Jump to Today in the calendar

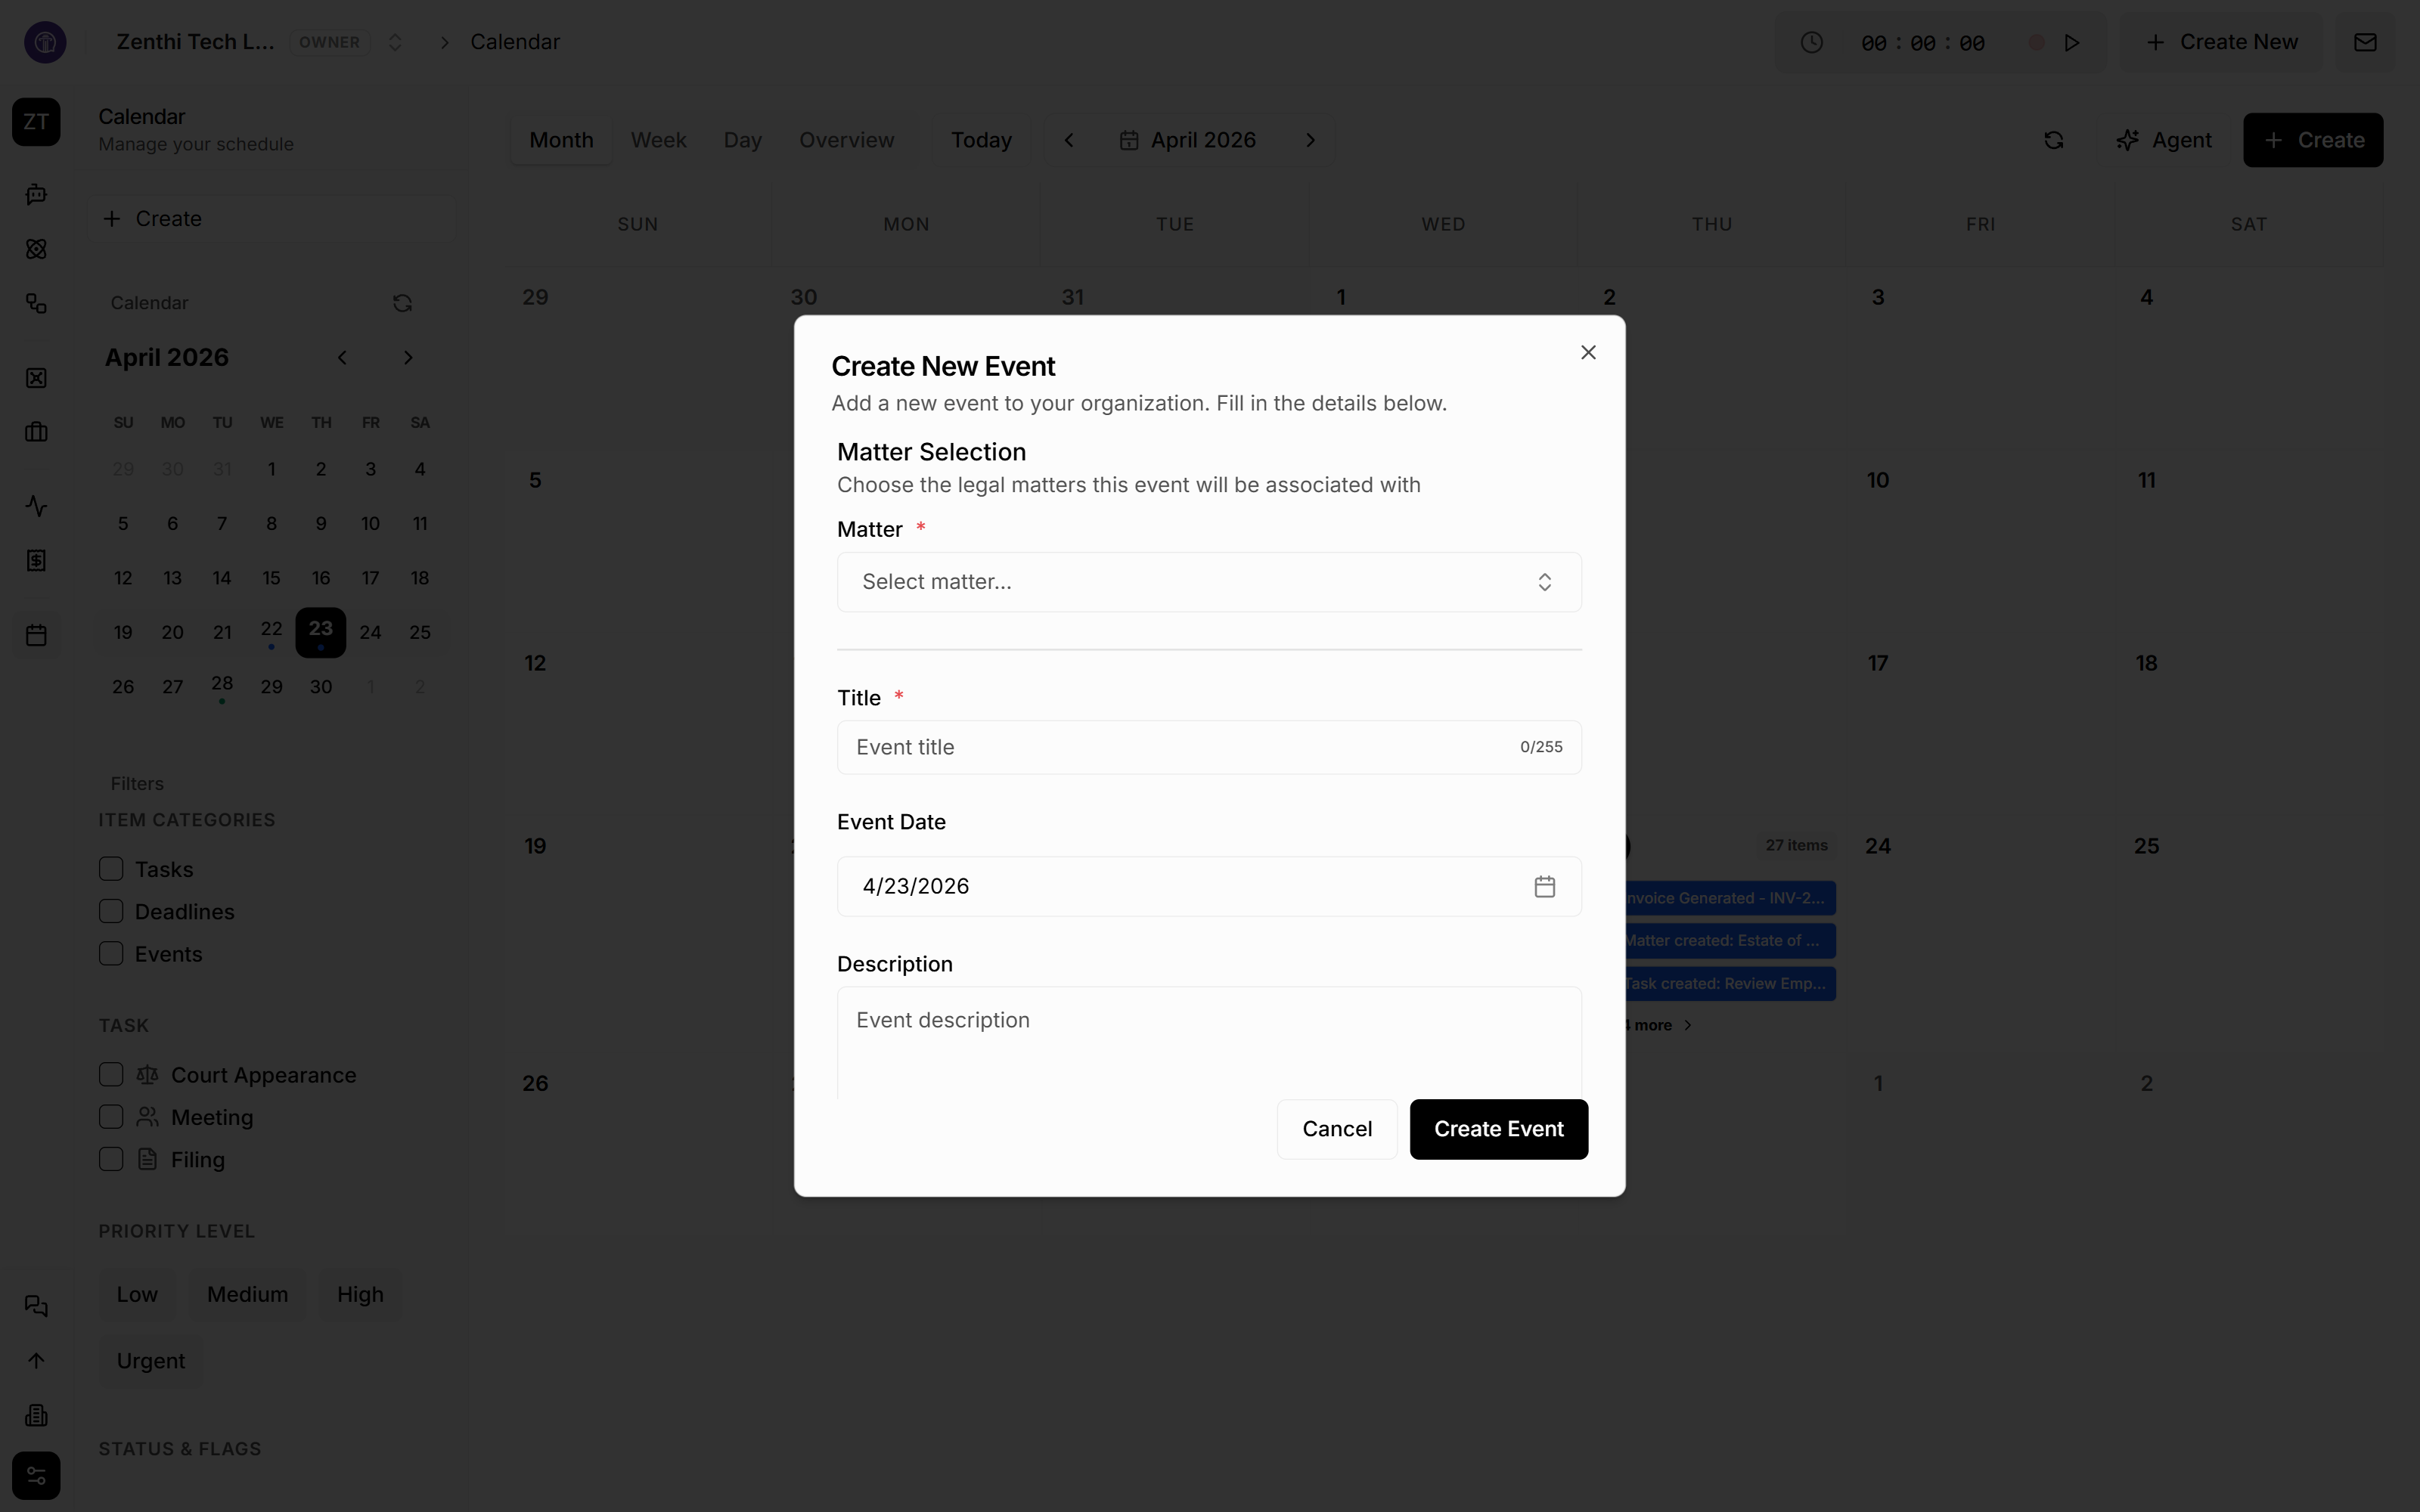click(x=981, y=140)
